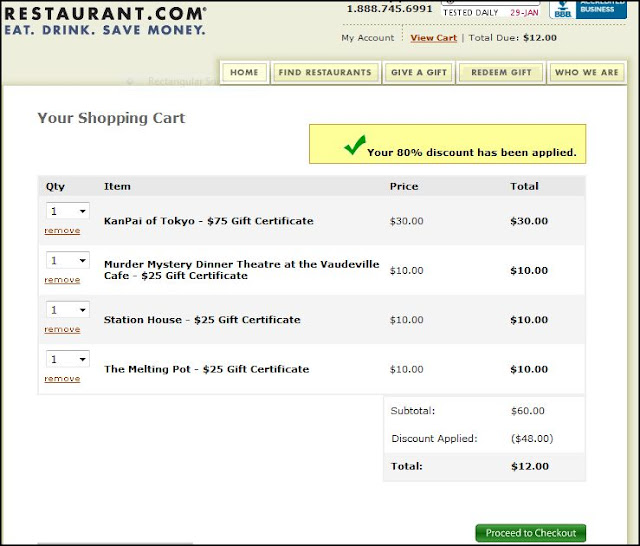Click Proceed to Checkout button
This screenshot has width=640, height=546.
(x=531, y=533)
